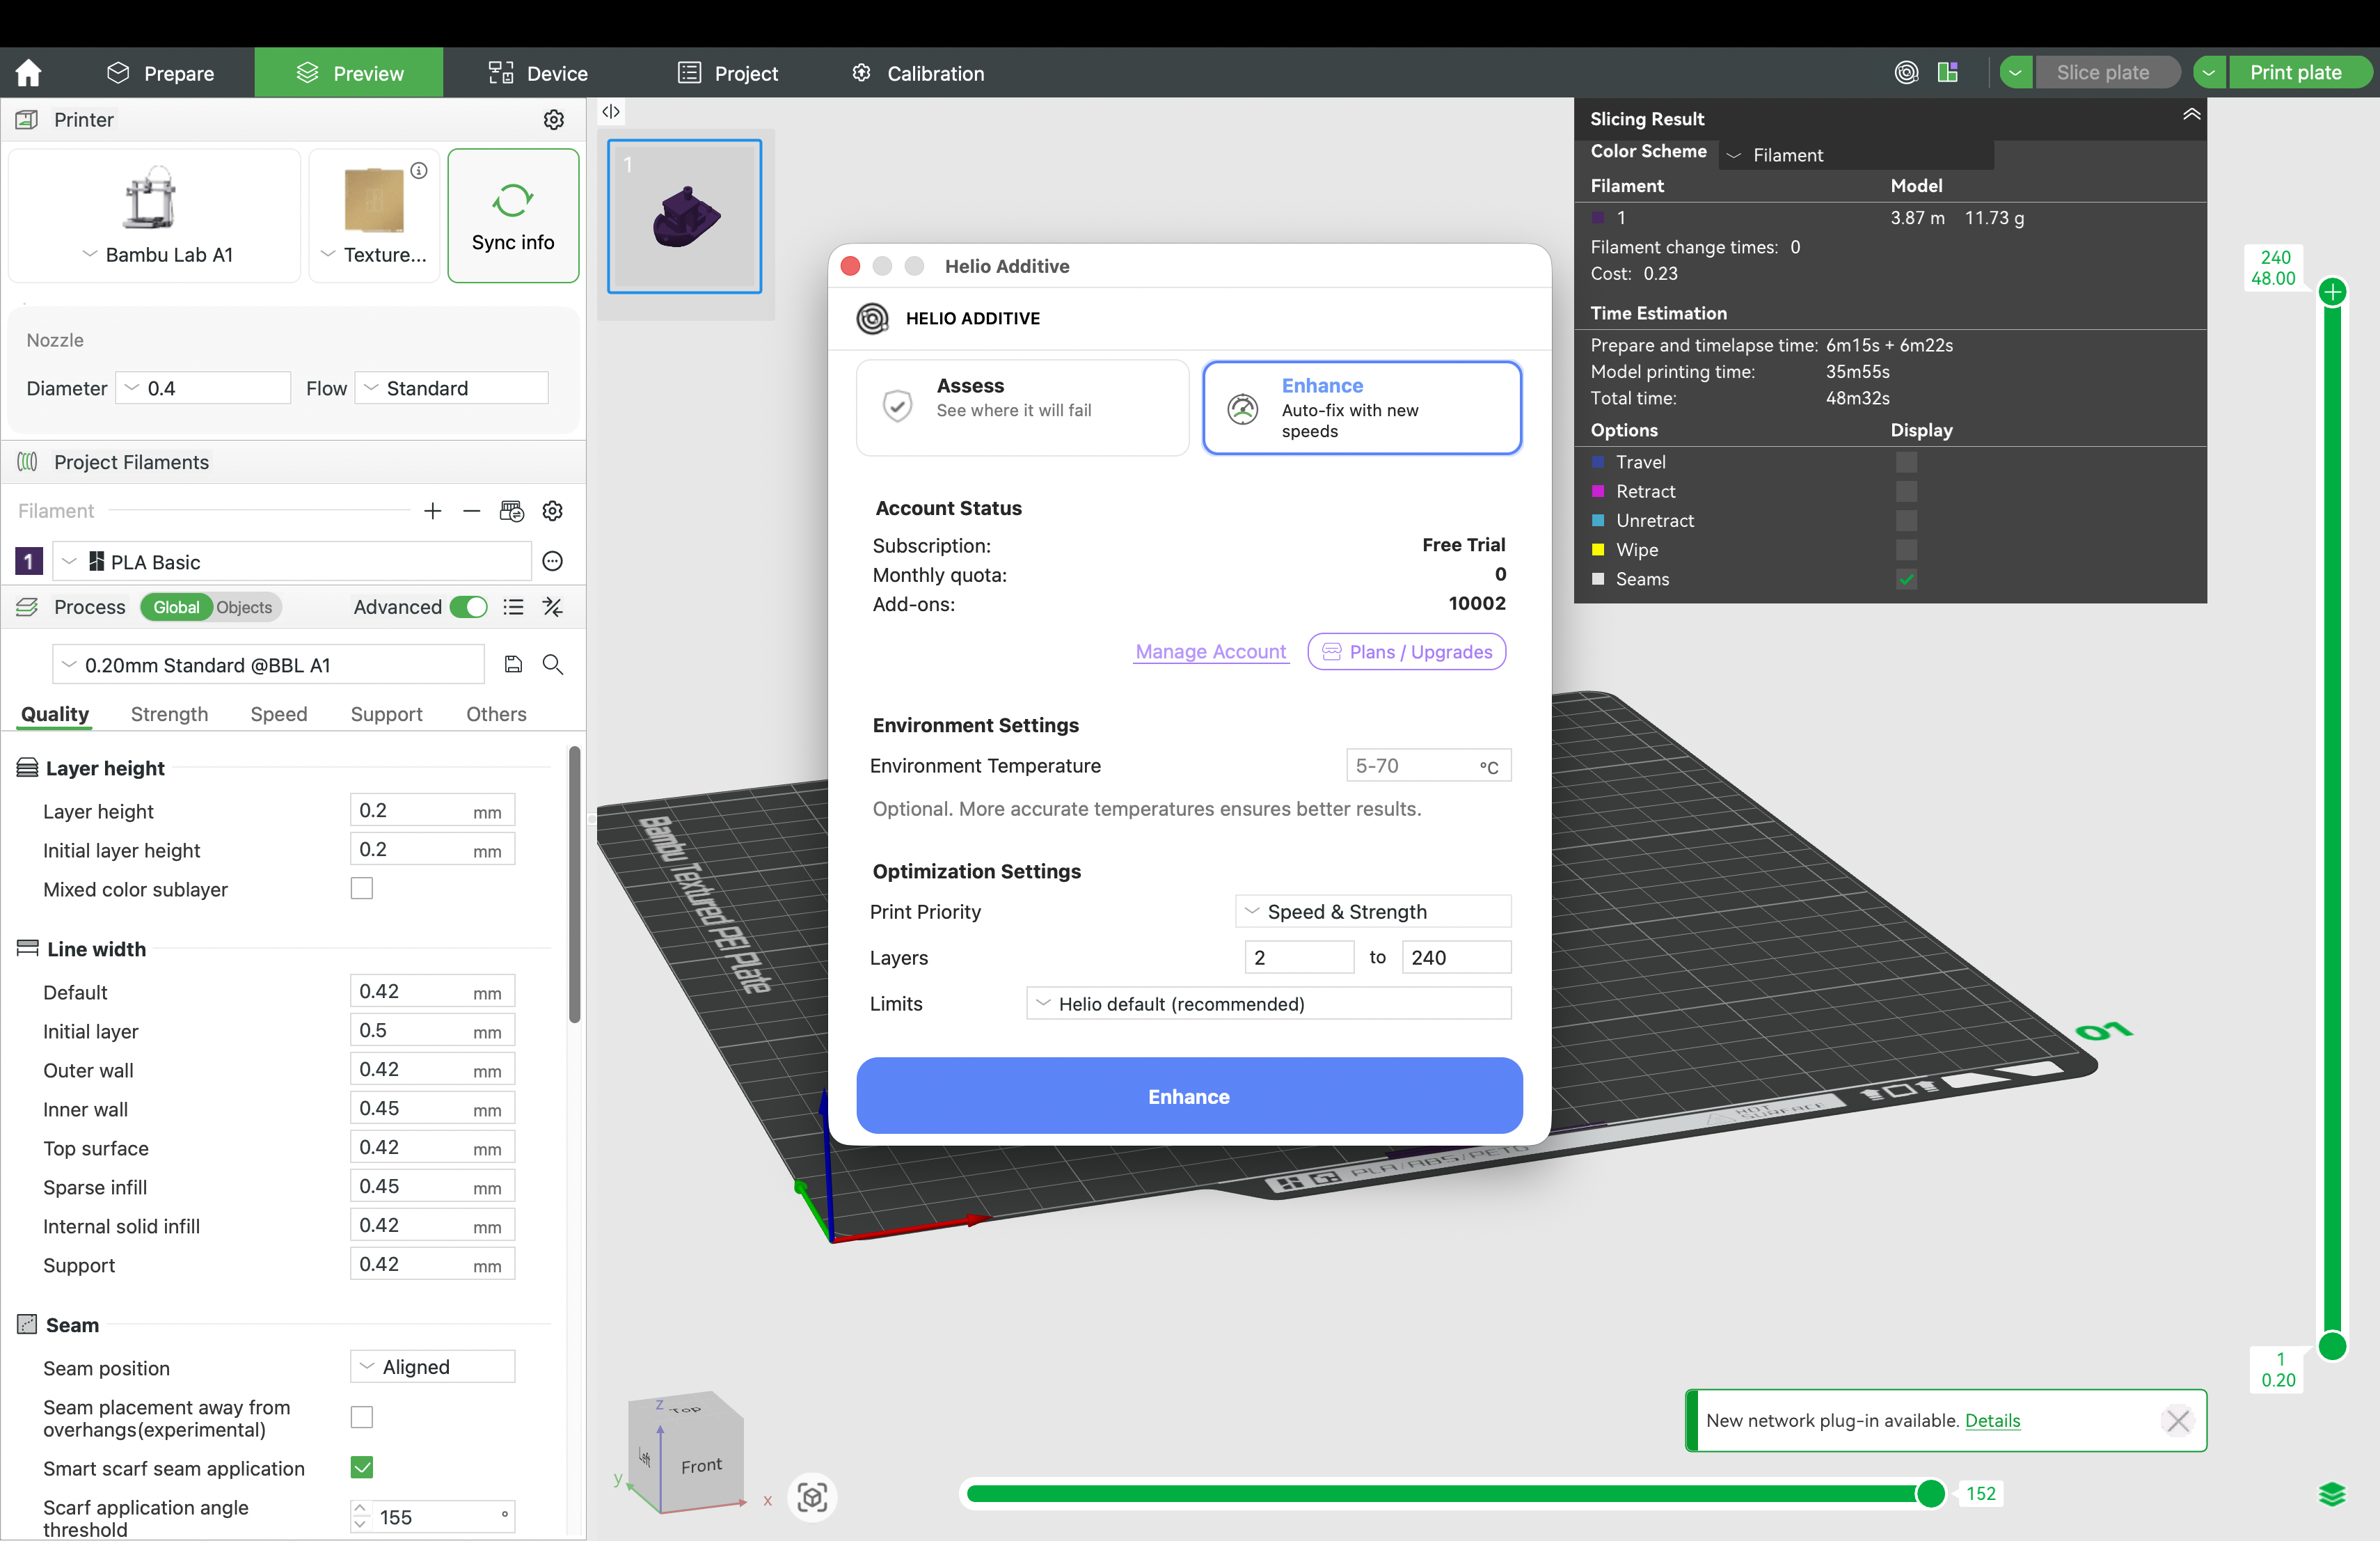Viewport: 2380px width, 1541px height.
Task: Open the Print Priority dropdown
Action: point(1373,911)
